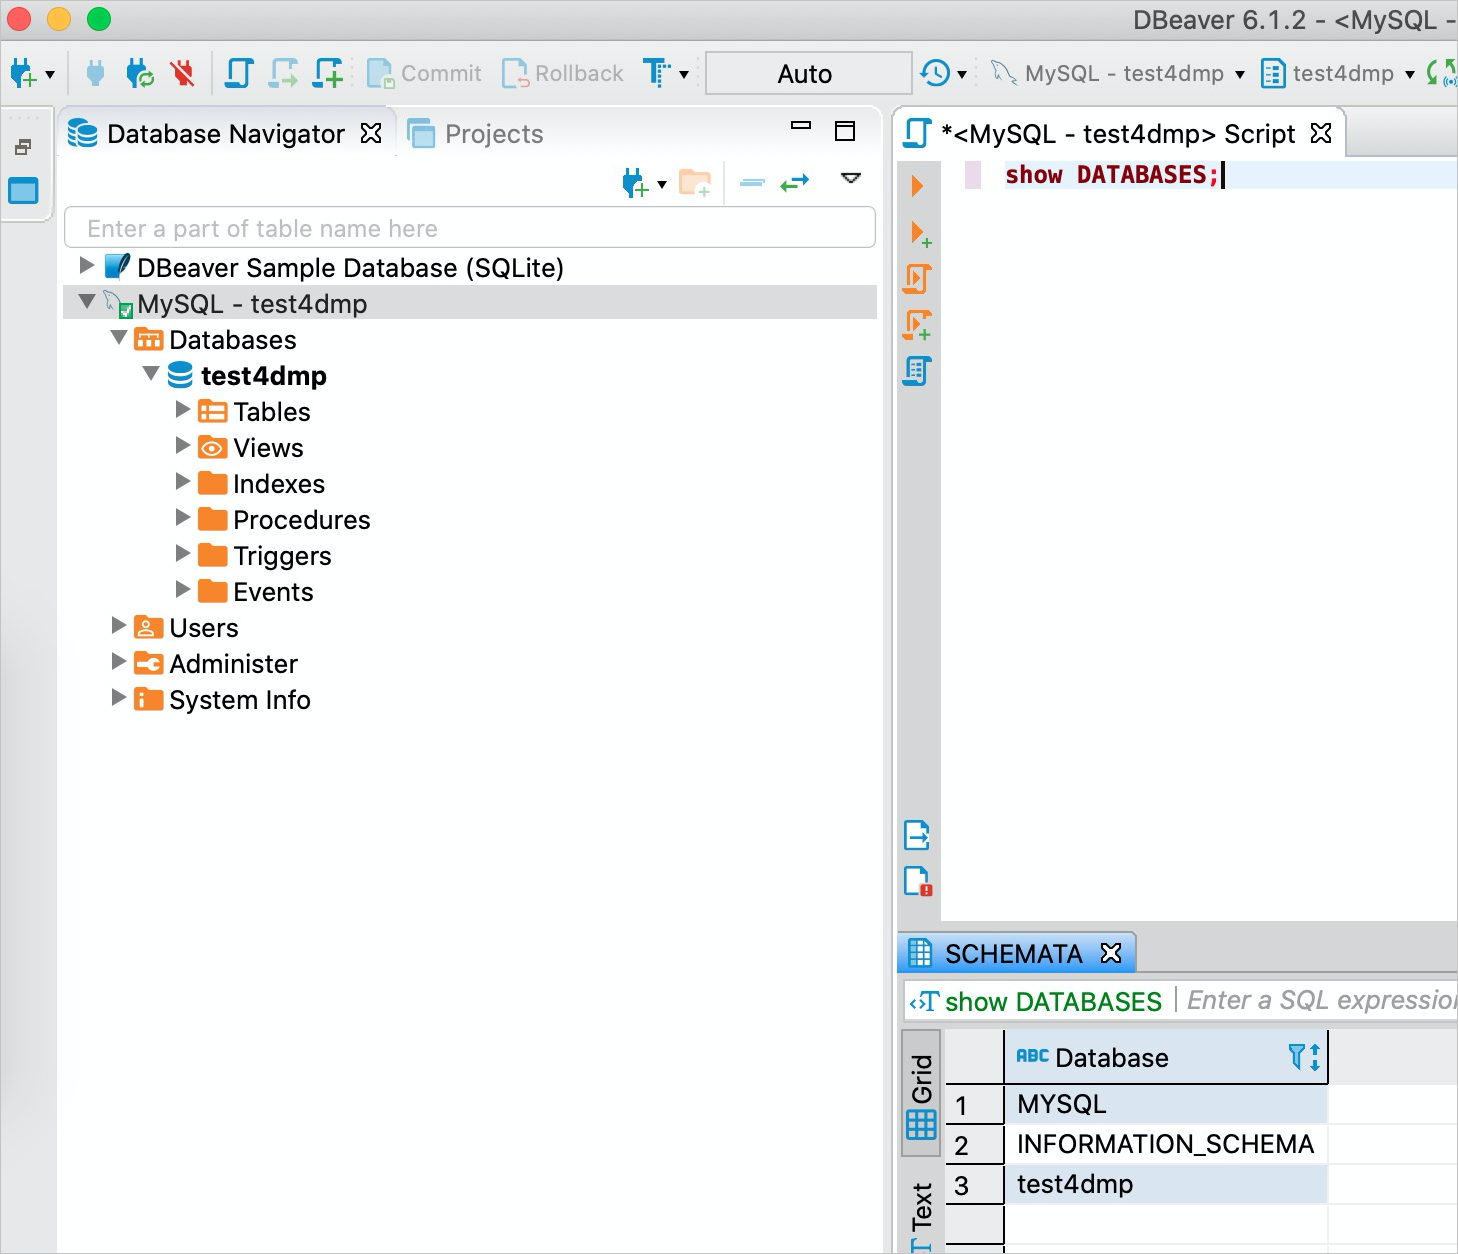
Task: Click the Commit button
Action: (x=424, y=73)
